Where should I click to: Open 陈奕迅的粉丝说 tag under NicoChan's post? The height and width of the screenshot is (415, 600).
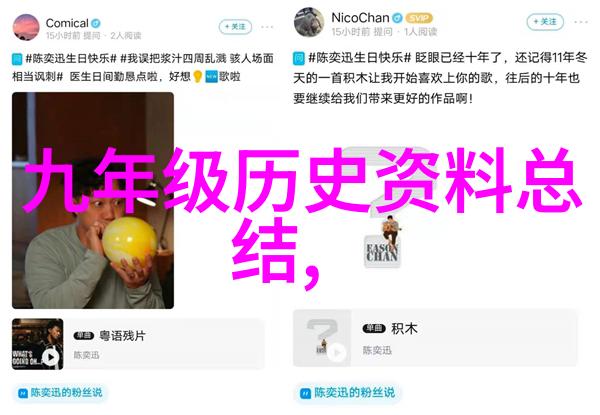pyautogui.click(x=347, y=392)
